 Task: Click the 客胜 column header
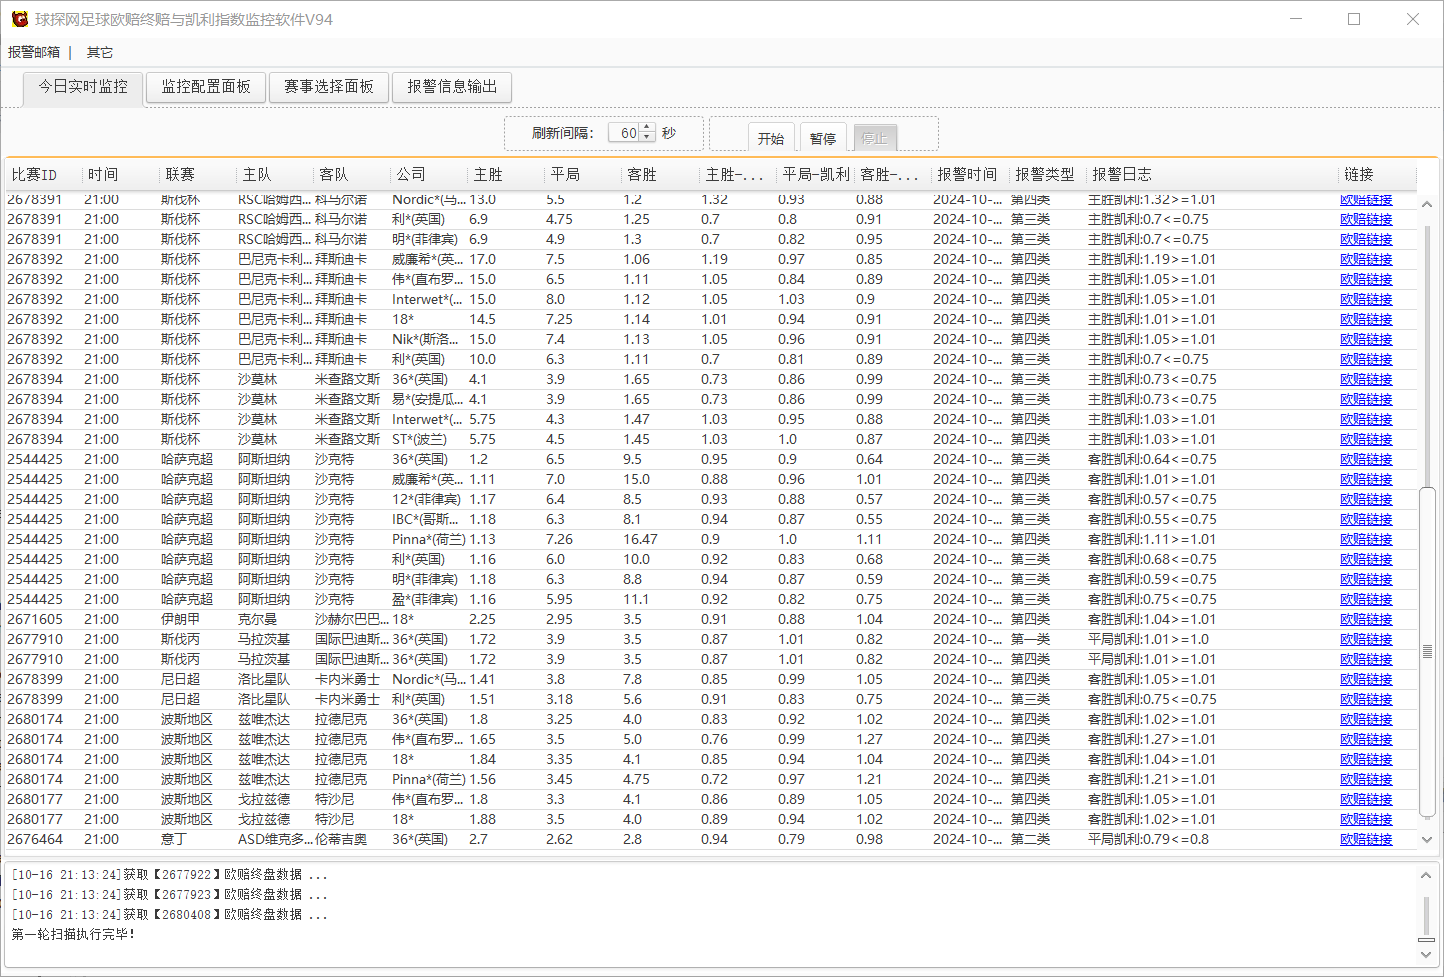[x=660, y=175]
